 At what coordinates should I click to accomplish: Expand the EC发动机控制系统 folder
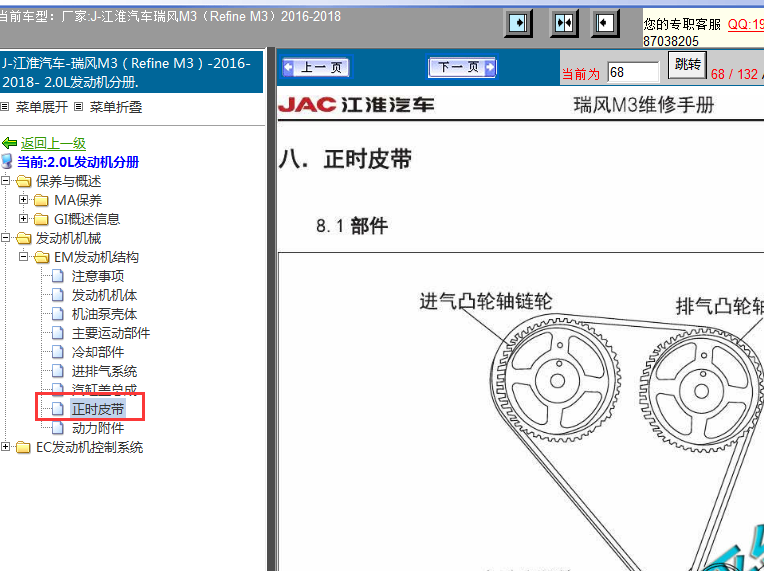click(x=5, y=447)
